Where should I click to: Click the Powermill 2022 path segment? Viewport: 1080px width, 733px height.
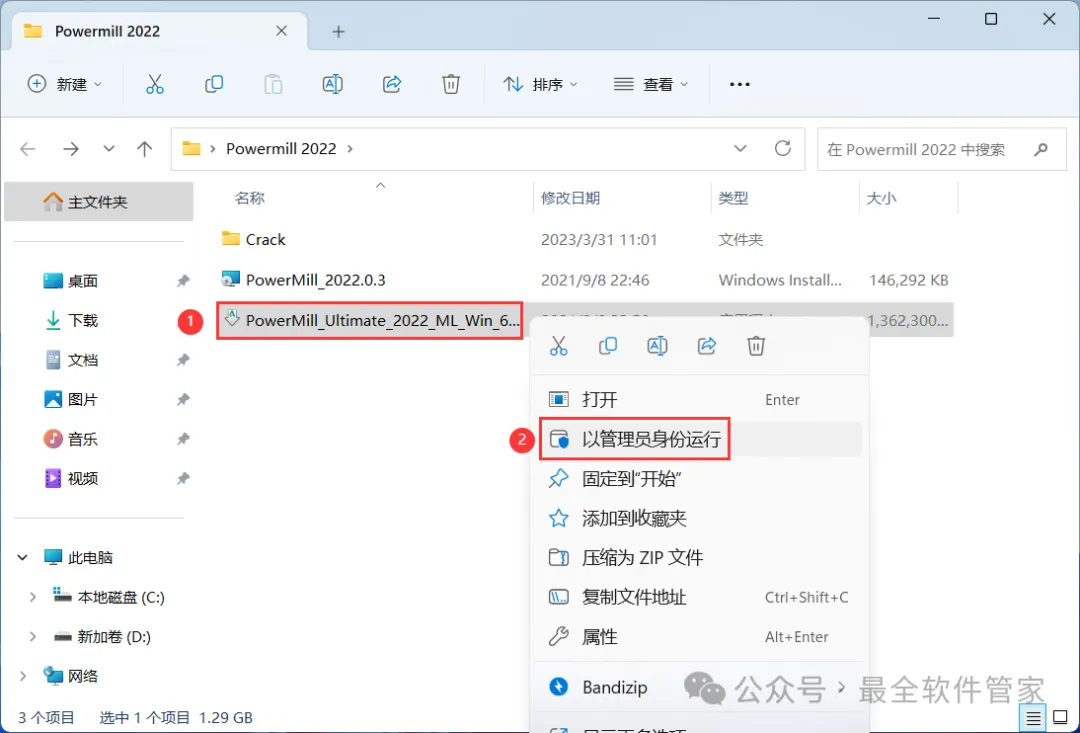pyautogui.click(x=281, y=149)
